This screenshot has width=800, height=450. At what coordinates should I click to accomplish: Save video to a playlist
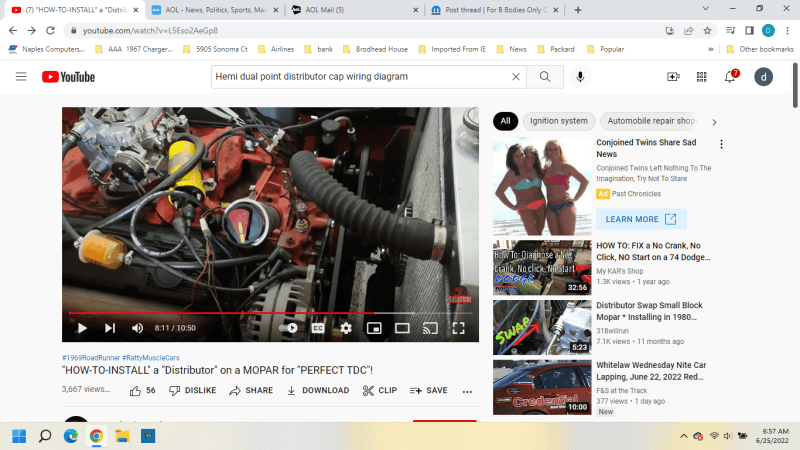(x=429, y=391)
